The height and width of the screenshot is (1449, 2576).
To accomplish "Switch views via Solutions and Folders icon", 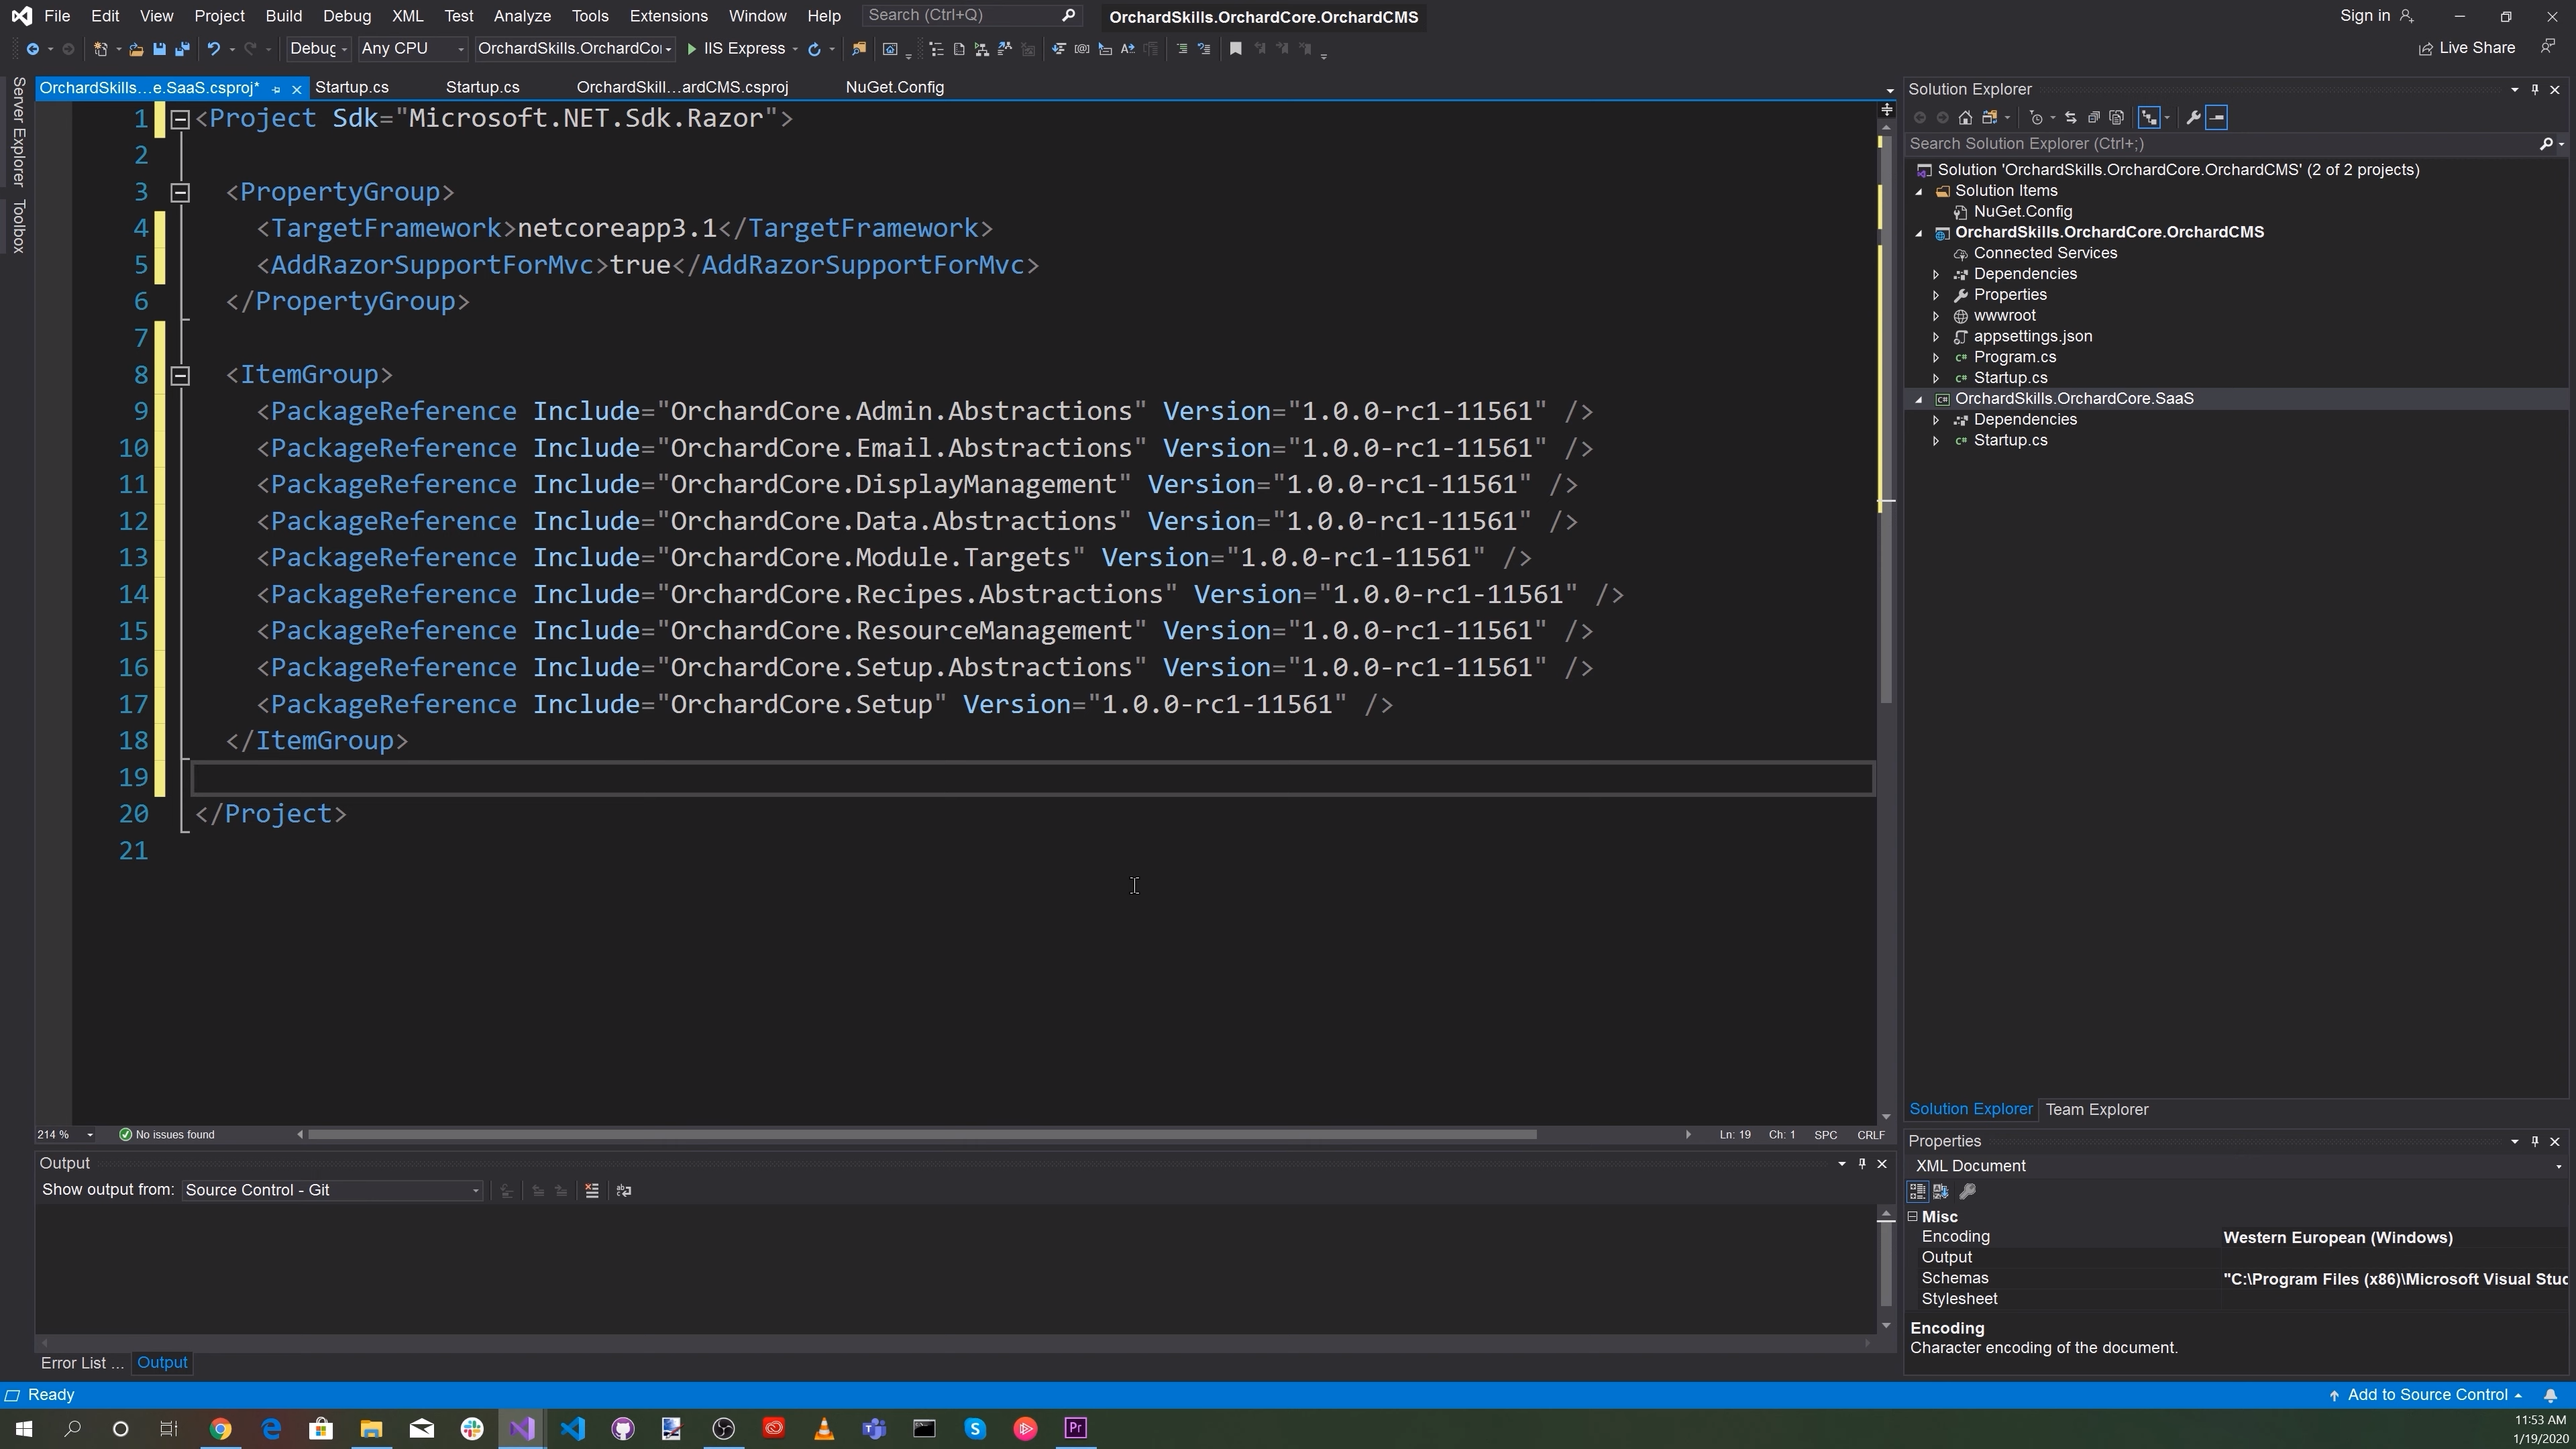I will coord(1990,118).
